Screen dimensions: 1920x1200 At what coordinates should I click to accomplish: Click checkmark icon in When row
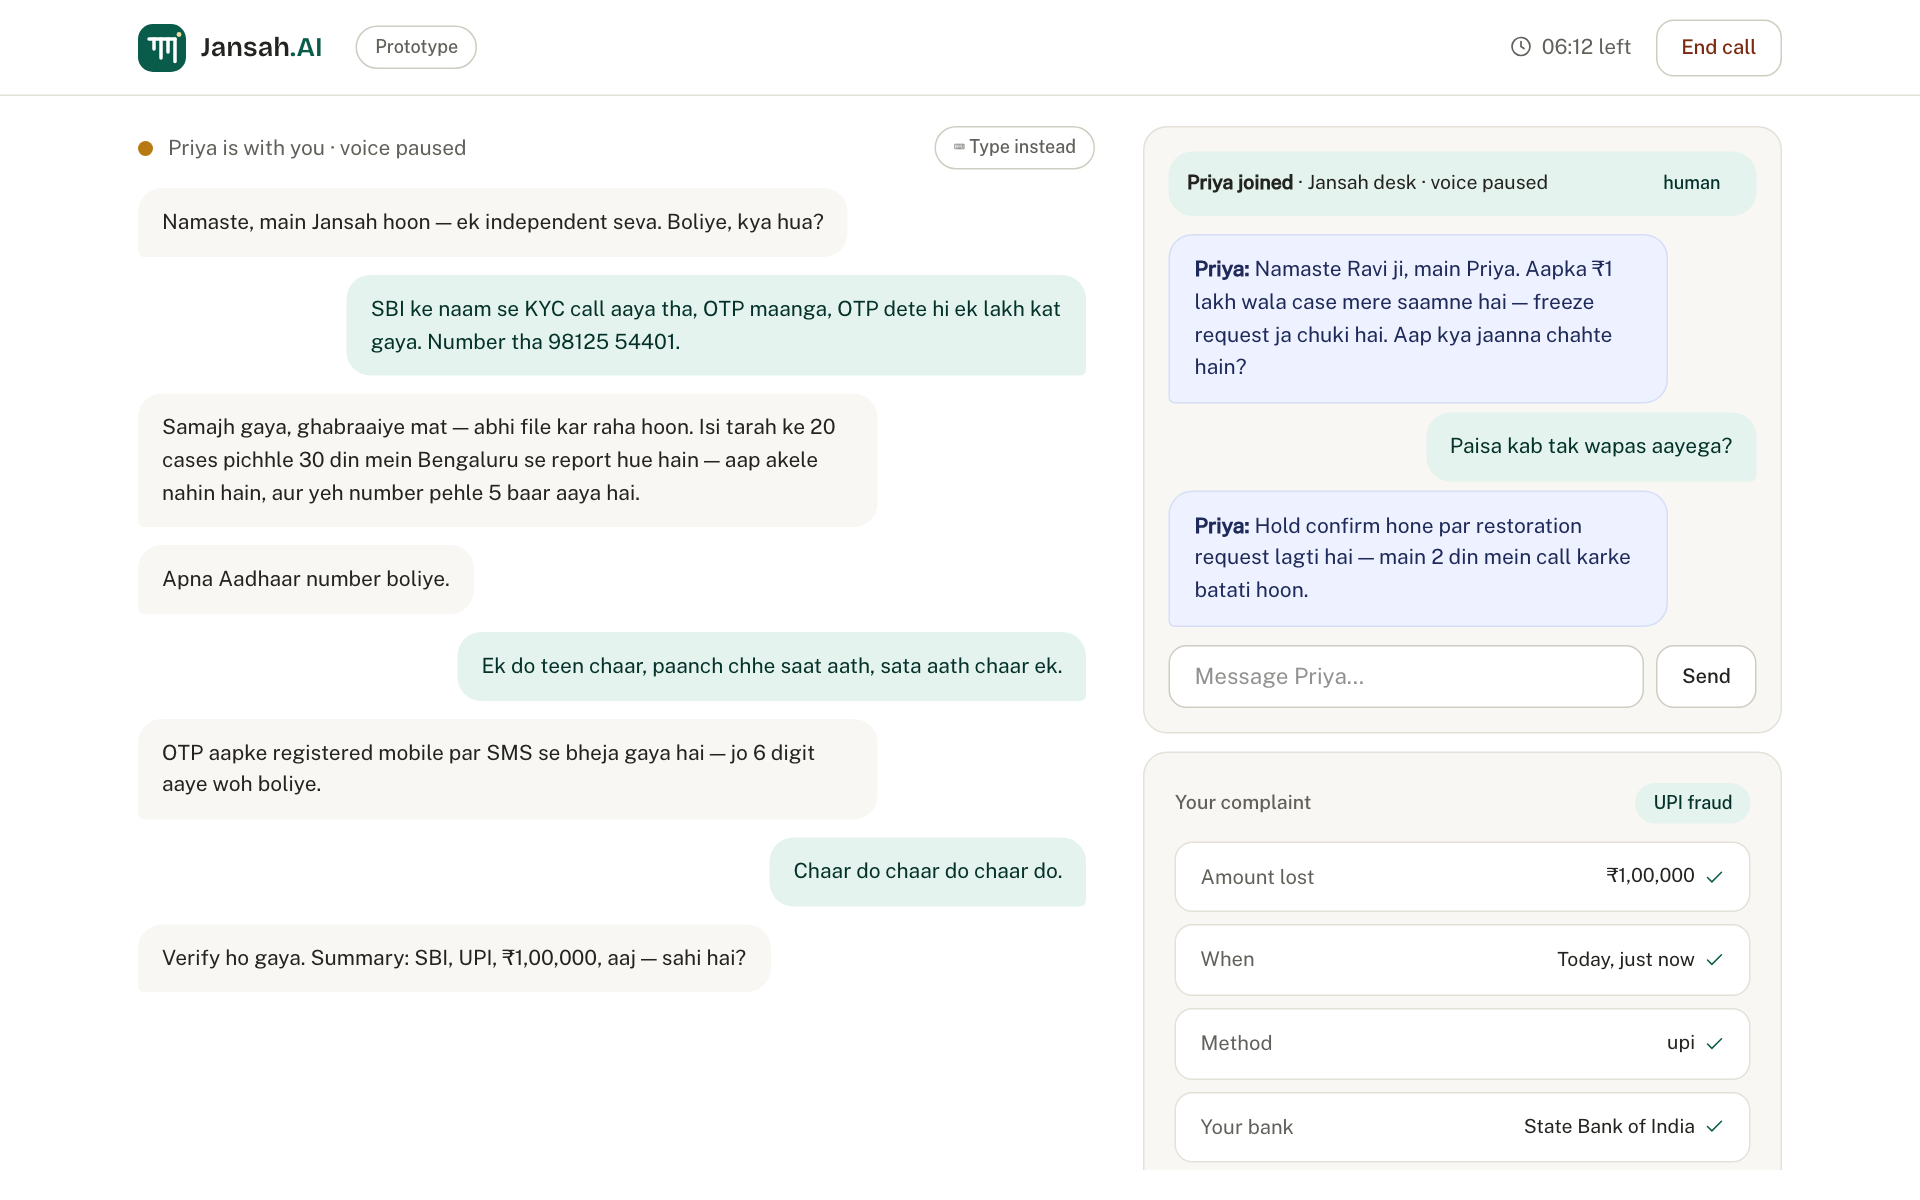pos(1715,960)
